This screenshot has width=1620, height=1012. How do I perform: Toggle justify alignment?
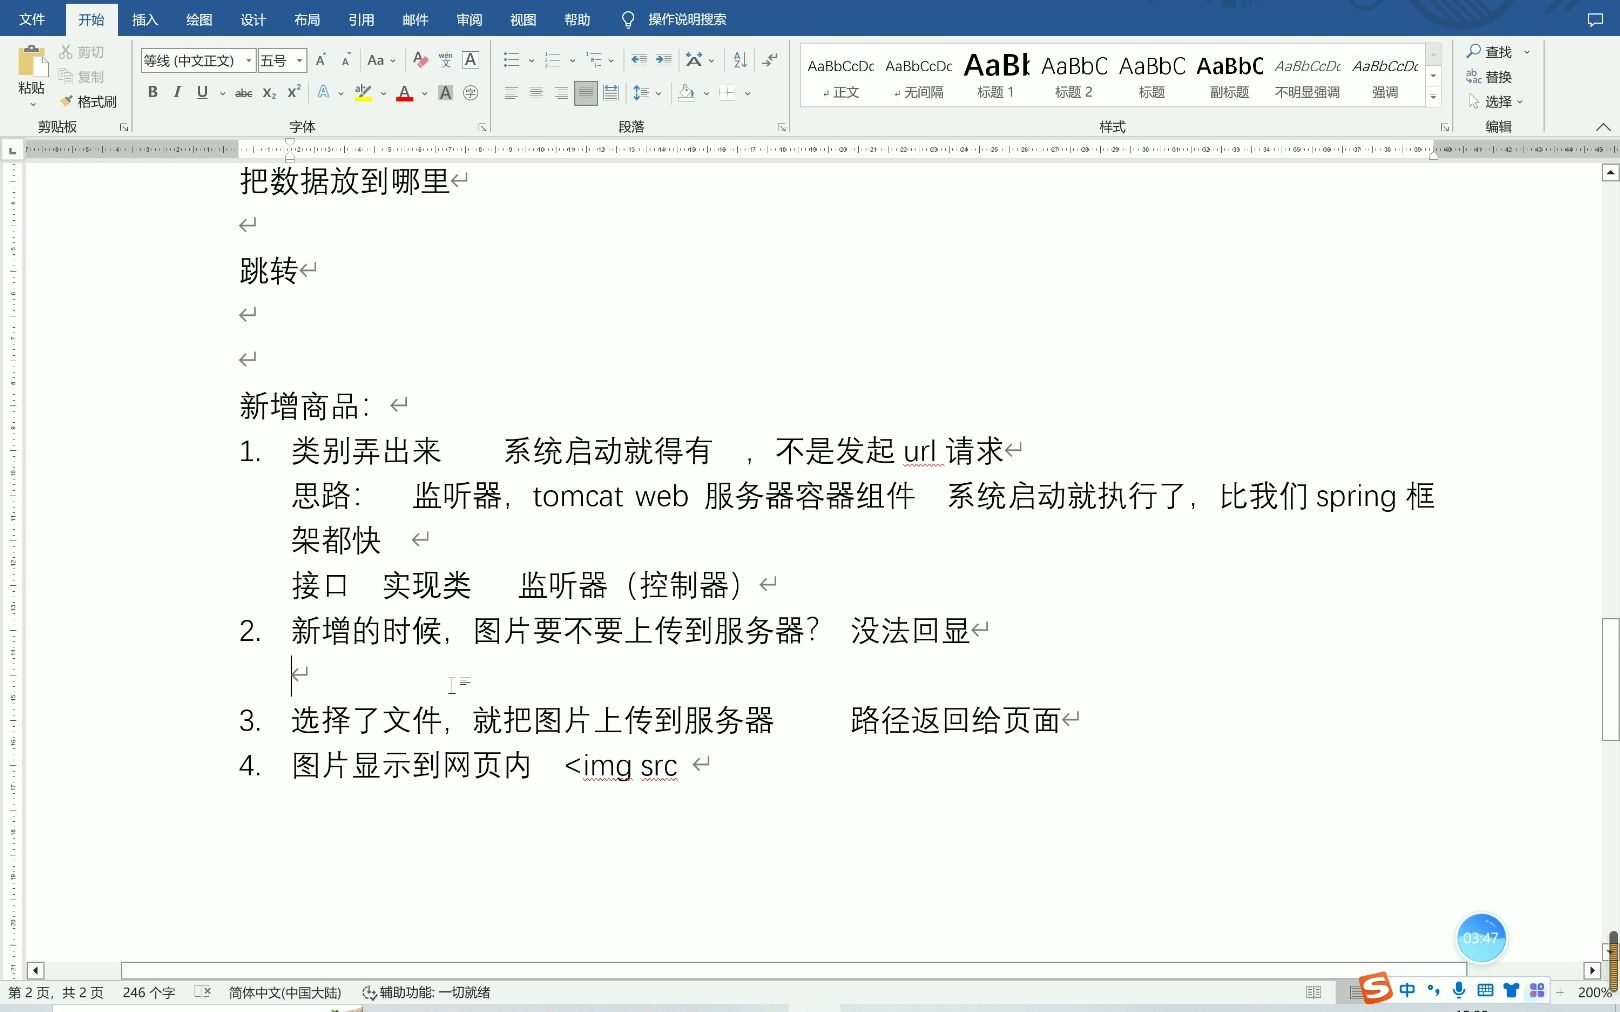pyautogui.click(x=586, y=93)
